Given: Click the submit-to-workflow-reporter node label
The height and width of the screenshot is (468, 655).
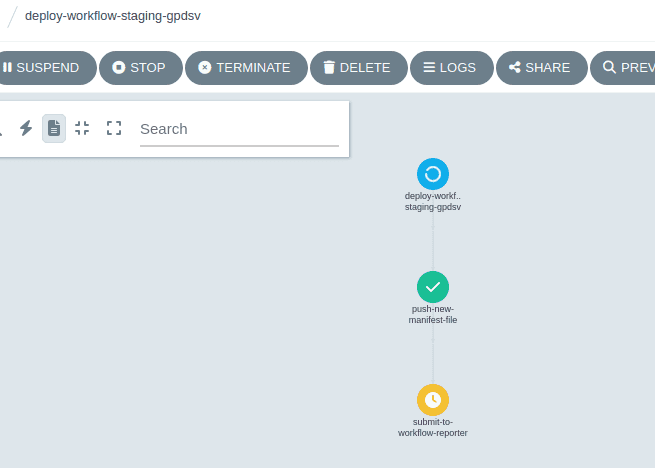Looking at the screenshot, I should 433,428.
